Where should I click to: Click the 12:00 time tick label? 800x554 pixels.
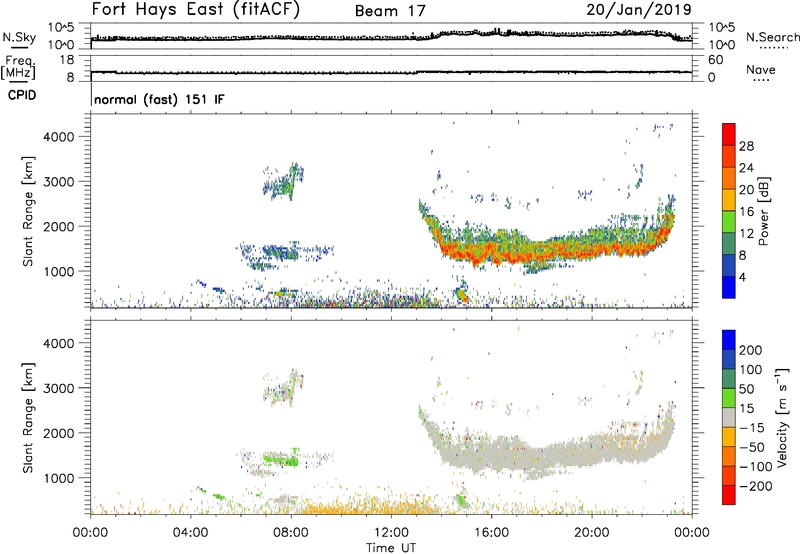[391, 533]
